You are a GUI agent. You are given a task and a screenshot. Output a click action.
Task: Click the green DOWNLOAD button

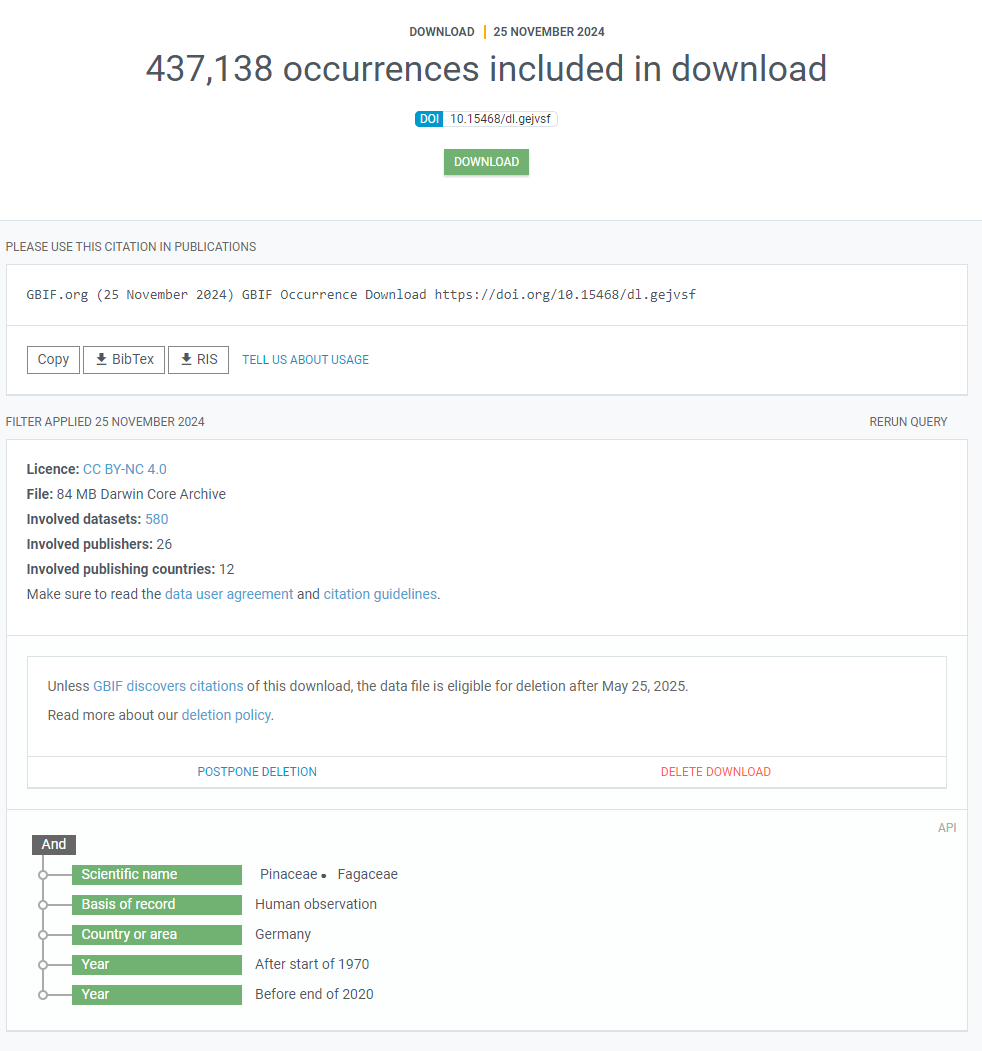click(486, 162)
